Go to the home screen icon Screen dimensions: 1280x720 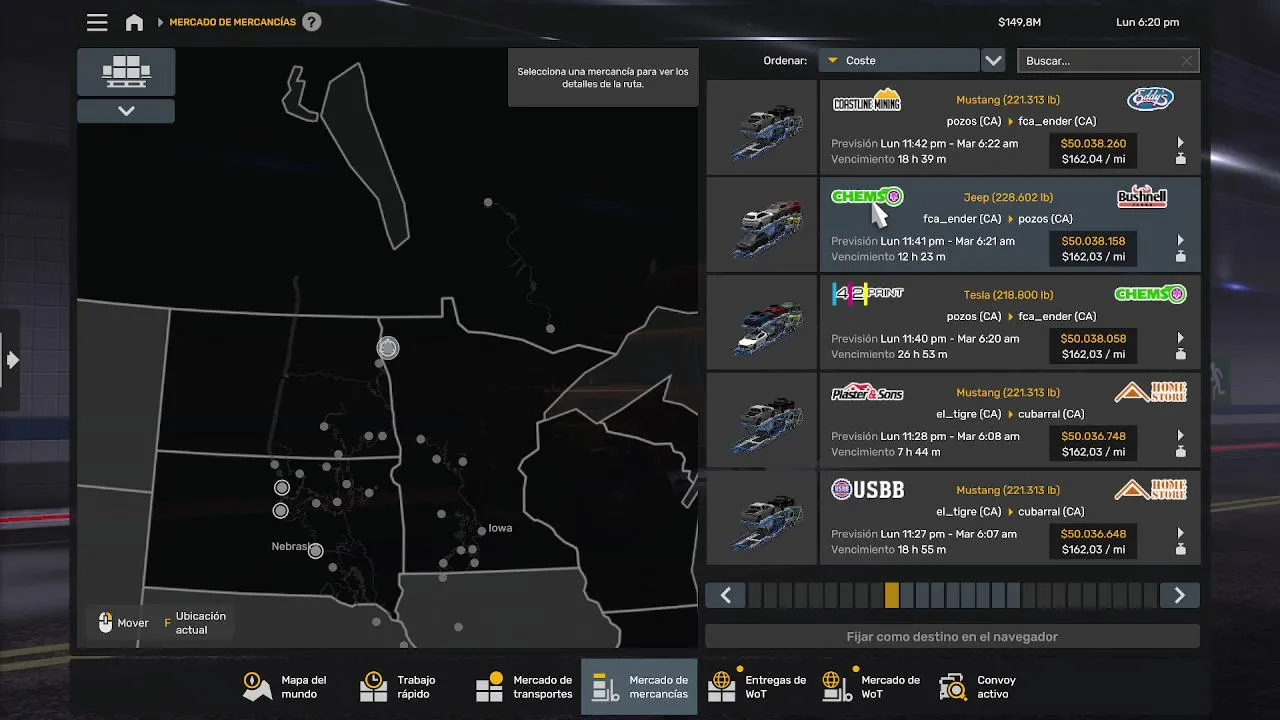click(134, 22)
